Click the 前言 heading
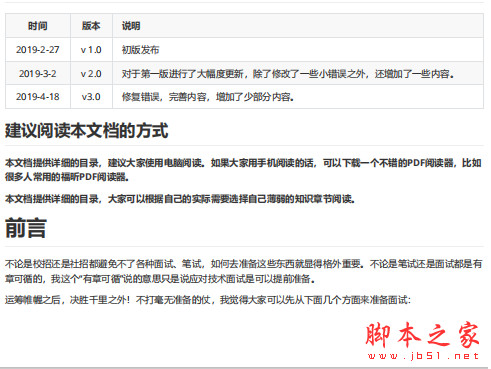491x369 pixels. [x=26, y=228]
